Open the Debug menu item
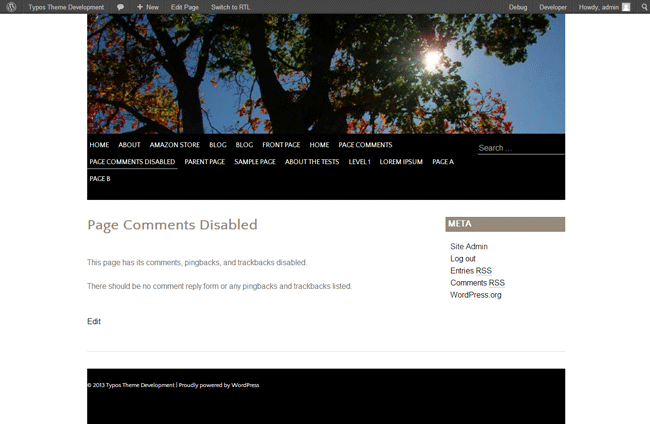Viewport: 650px width, 424px height. [x=518, y=7]
